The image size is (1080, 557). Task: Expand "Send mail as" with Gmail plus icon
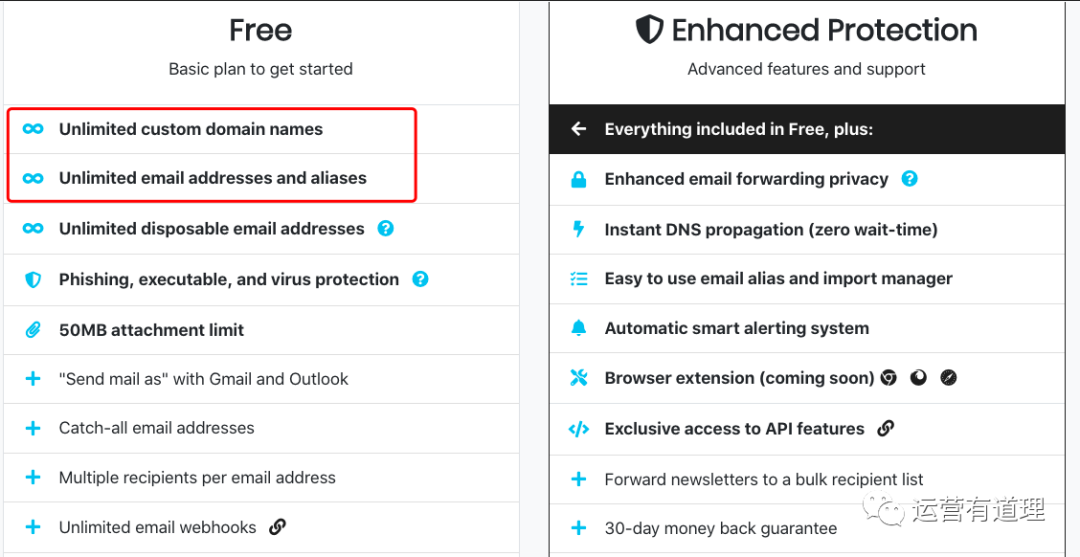(33, 379)
